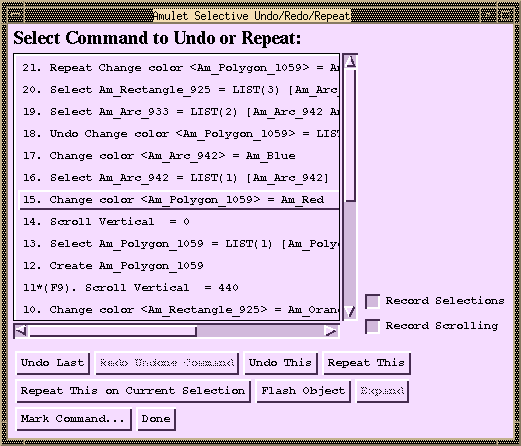Pick command 21 Repeat Change color
The image size is (521, 446).
[179, 68]
